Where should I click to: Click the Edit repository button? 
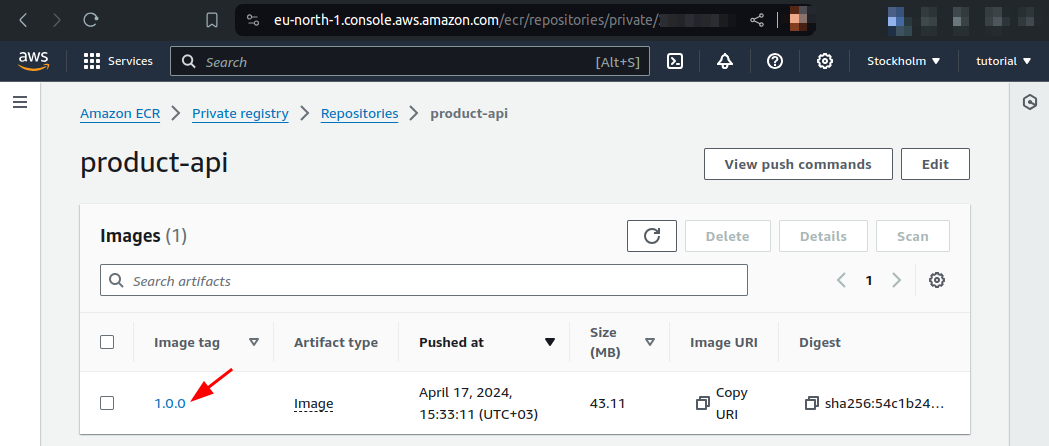click(935, 164)
